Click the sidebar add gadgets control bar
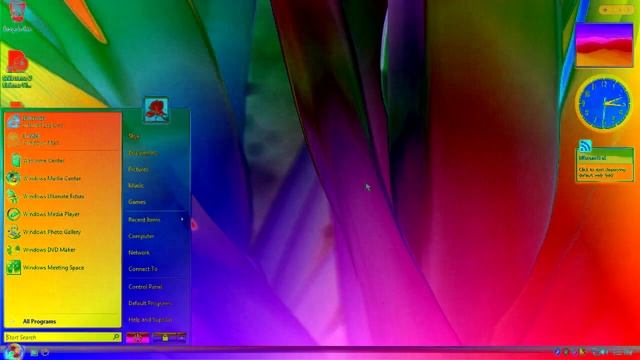This screenshot has width=640, height=360. coord(616,9)
